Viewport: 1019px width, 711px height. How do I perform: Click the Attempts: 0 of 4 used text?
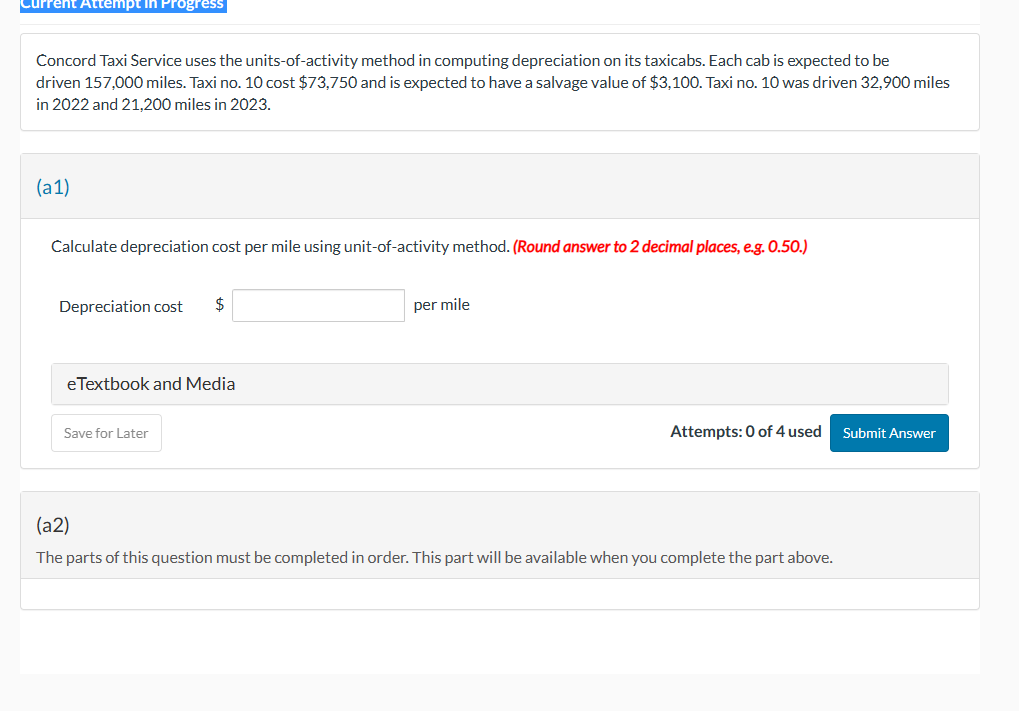pos(746,431)
